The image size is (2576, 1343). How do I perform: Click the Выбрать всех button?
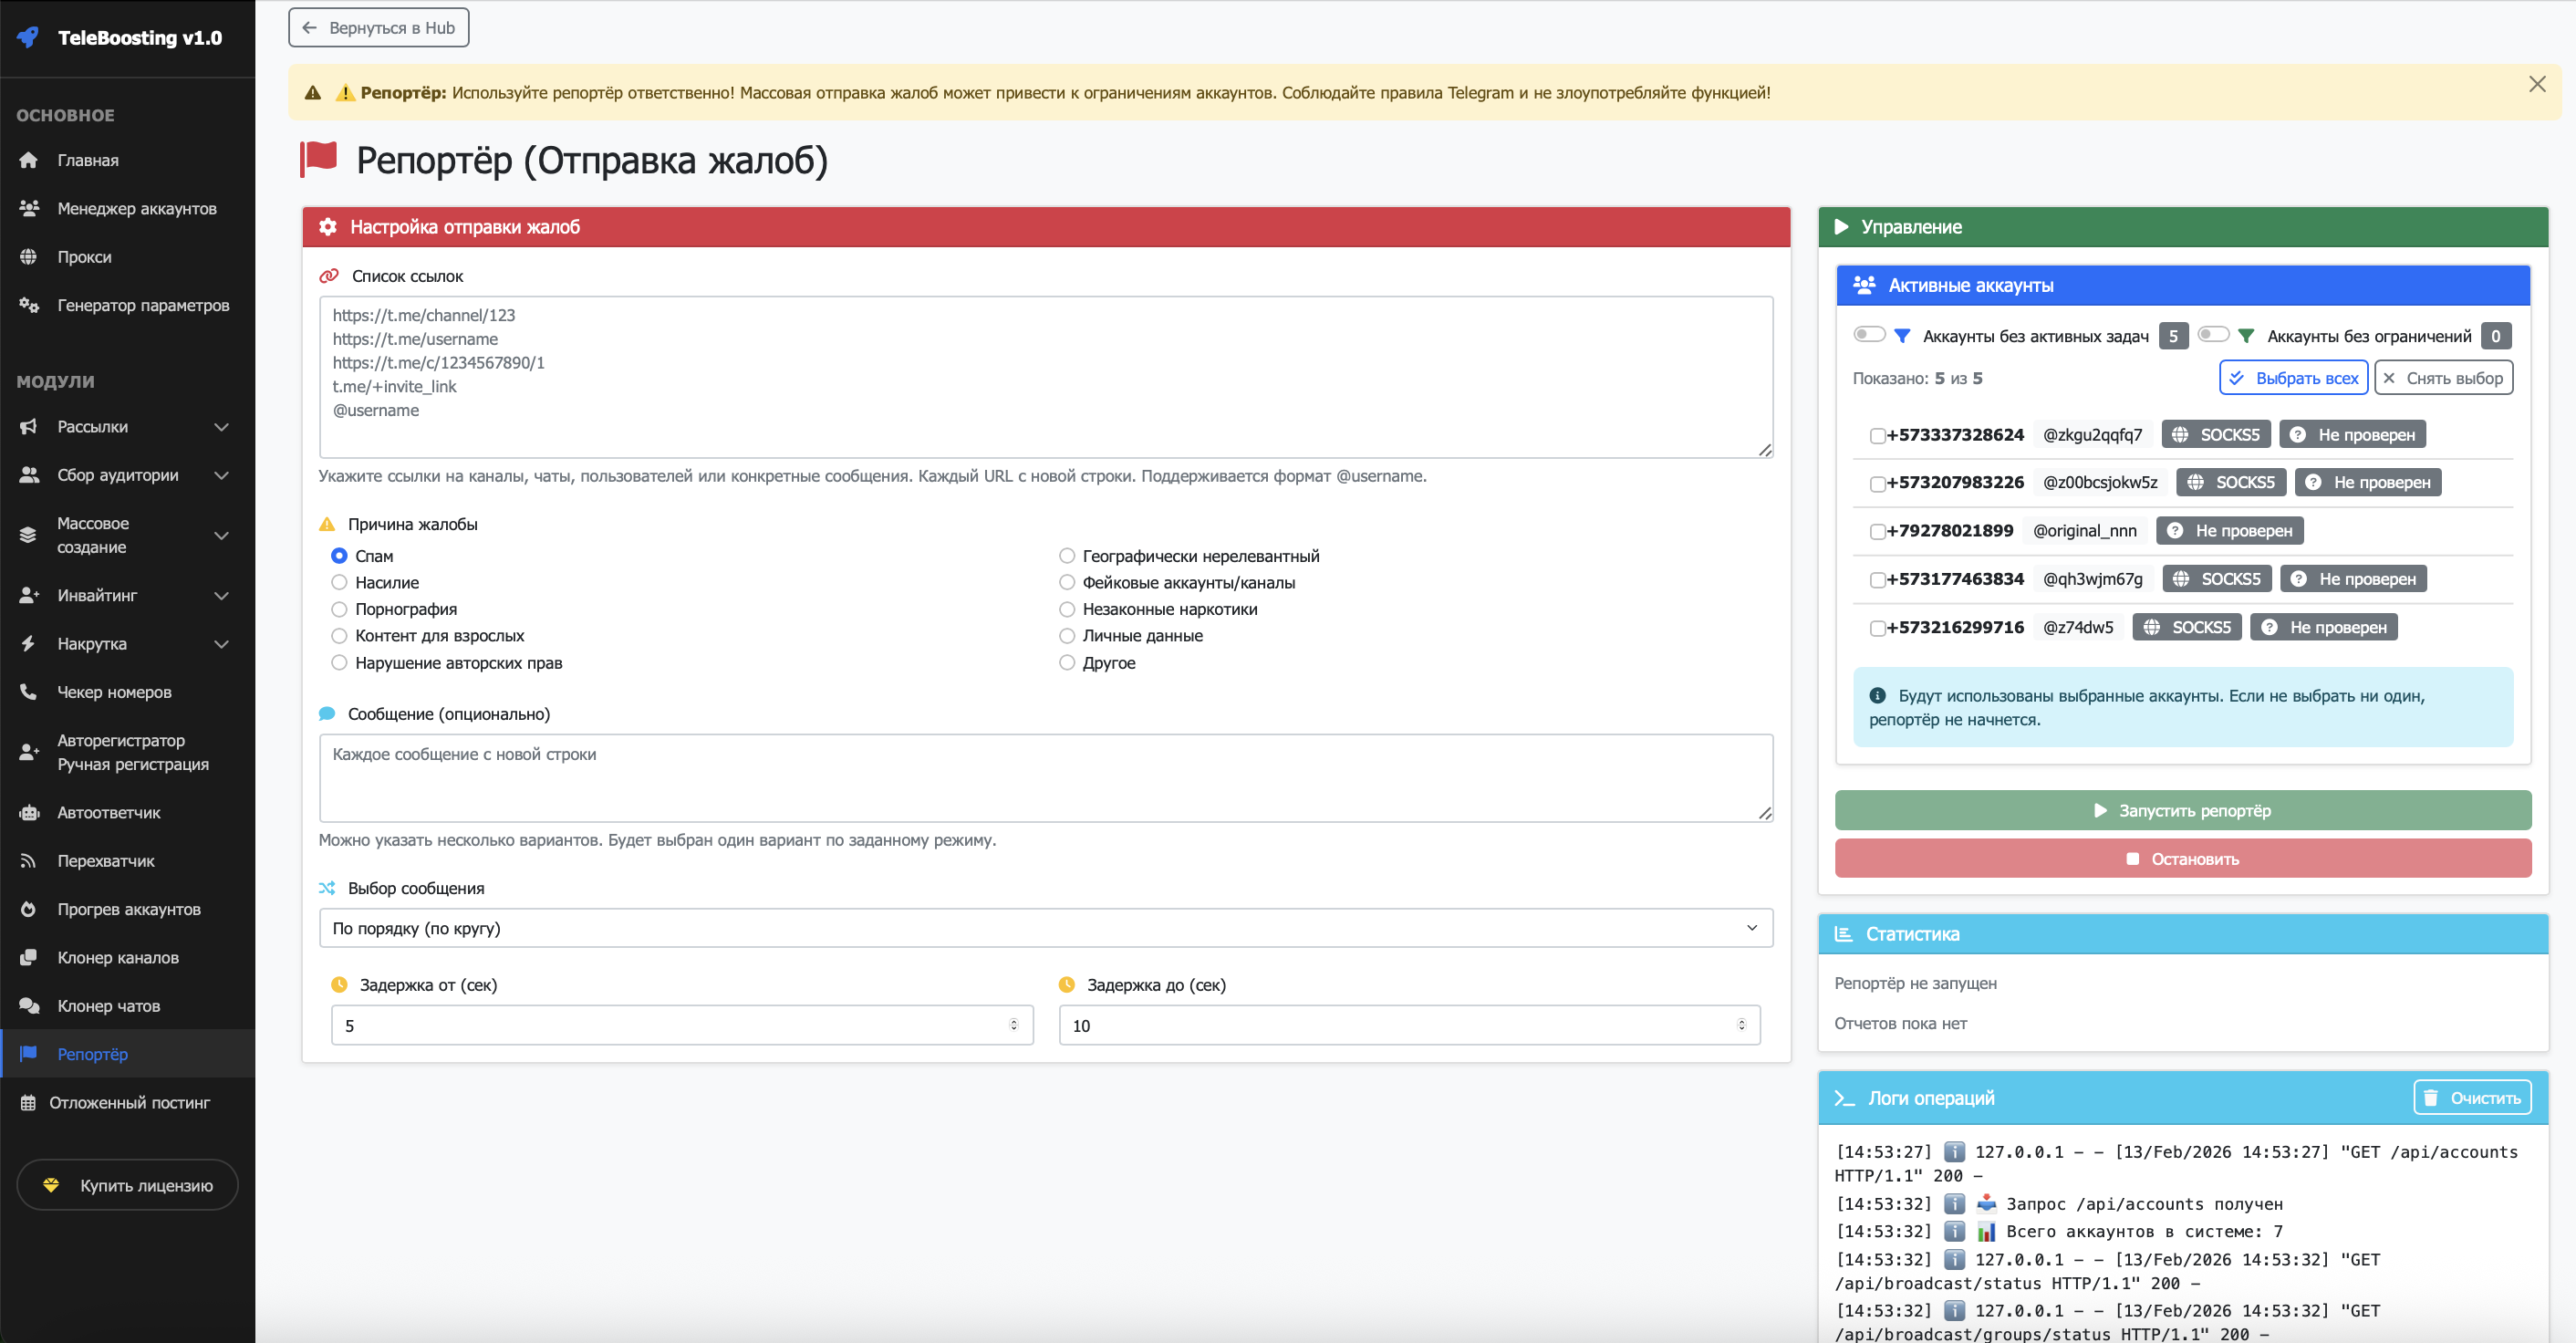tap(2293, 378)
